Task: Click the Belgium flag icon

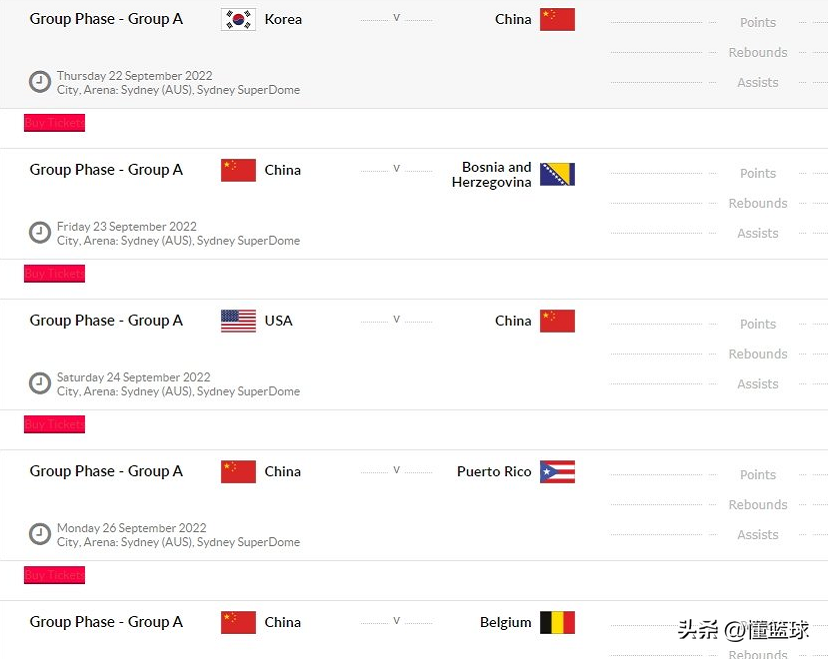Action: pyautogui.click(x=557, y=622)
